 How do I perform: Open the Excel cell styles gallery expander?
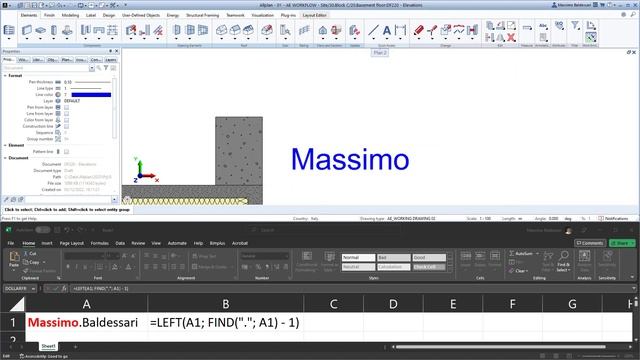pos(450,268)
